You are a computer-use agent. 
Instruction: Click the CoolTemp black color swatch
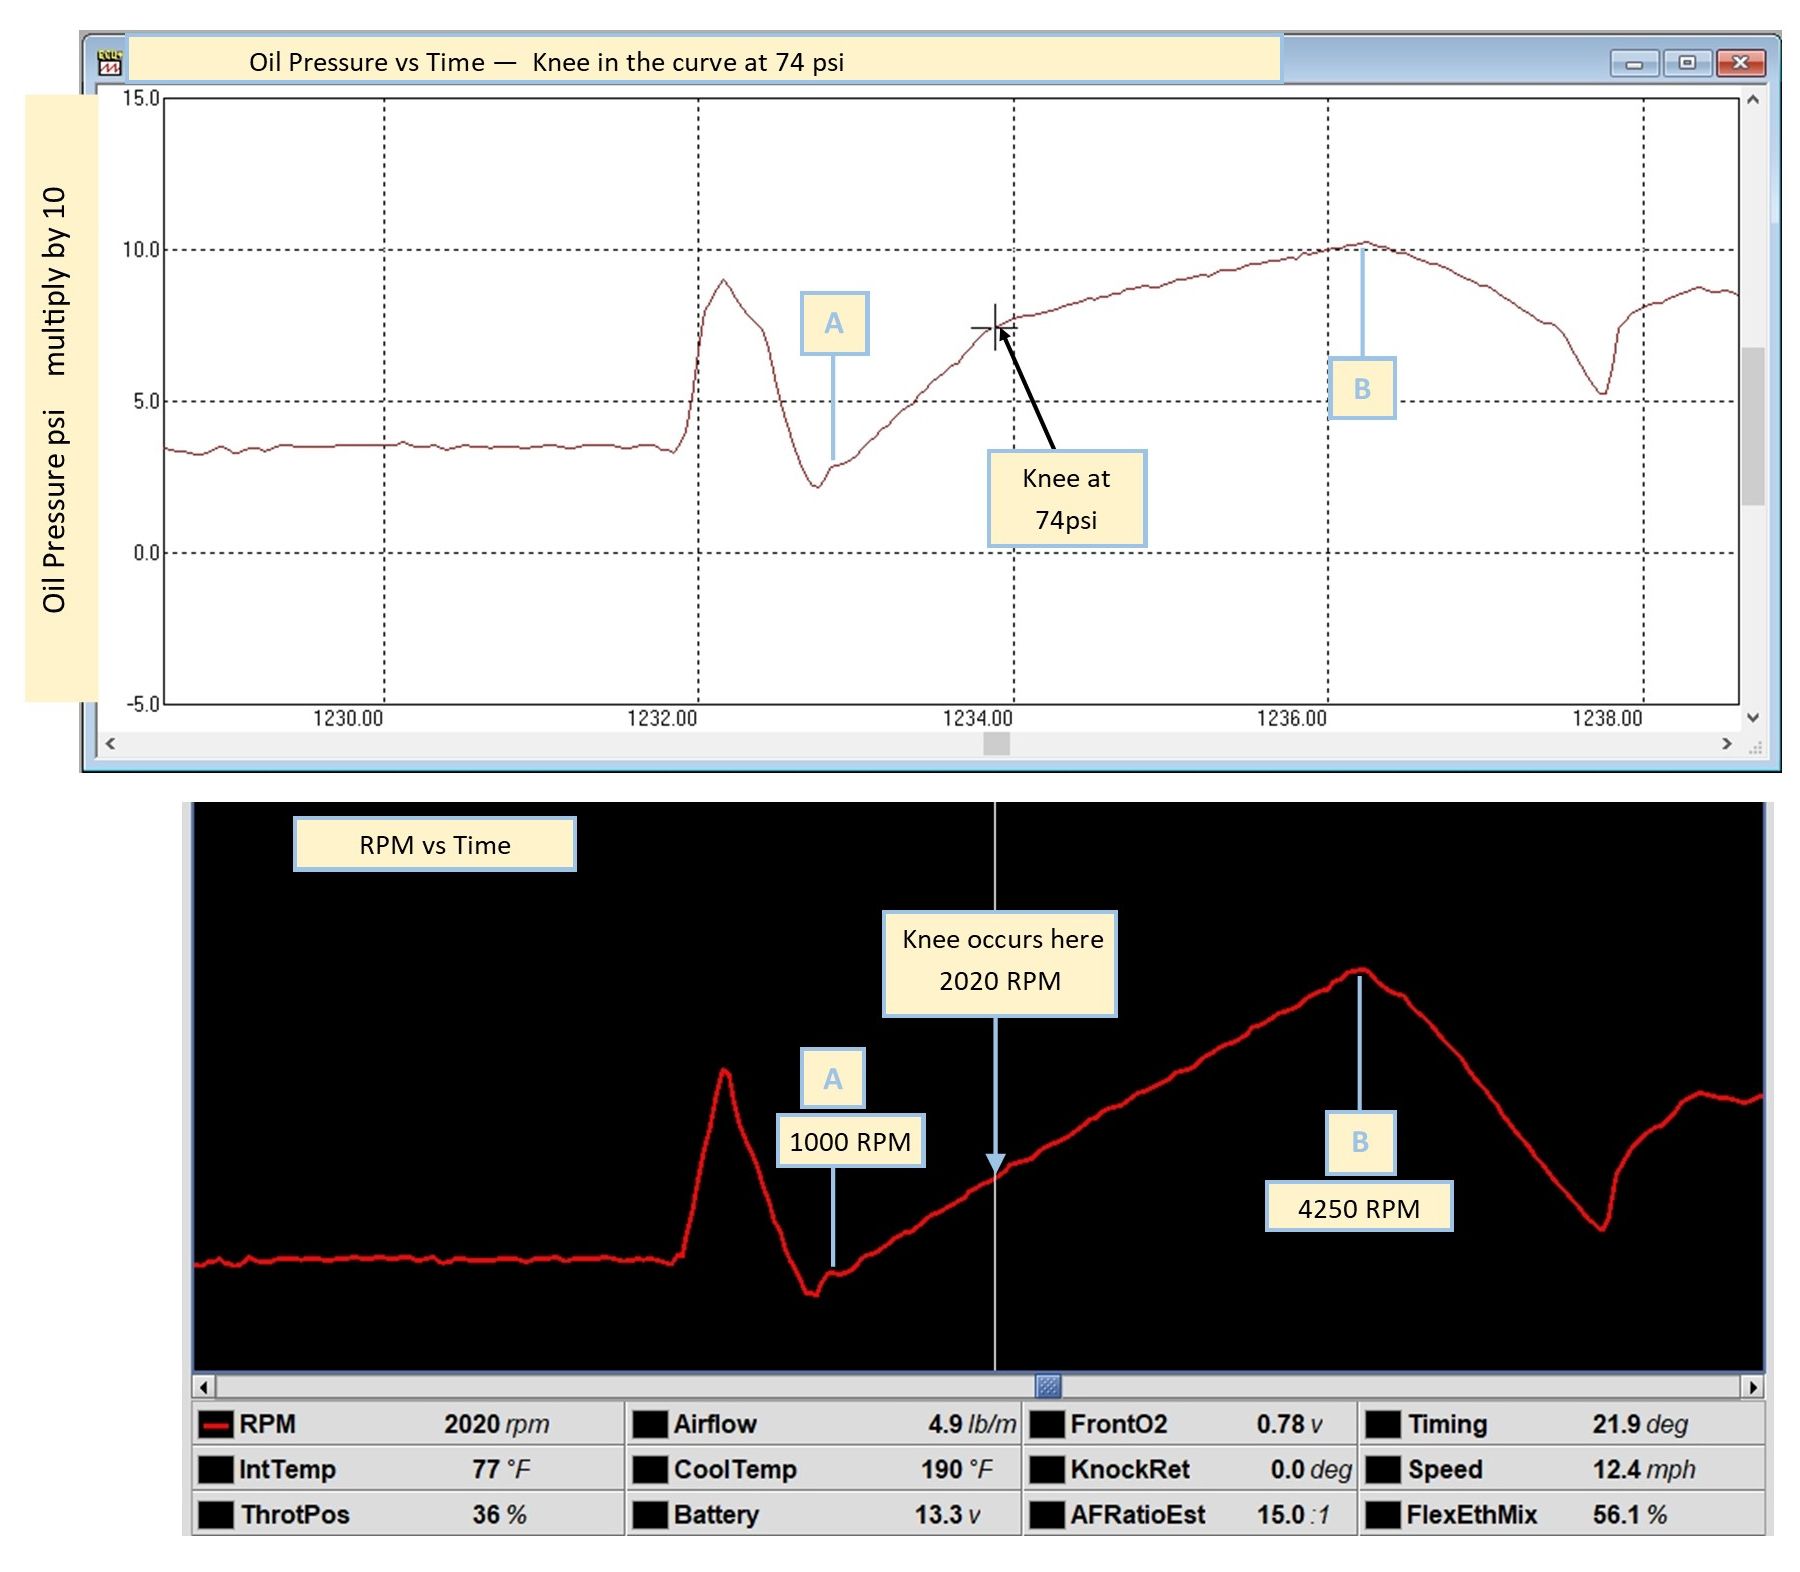[650, 1469]
